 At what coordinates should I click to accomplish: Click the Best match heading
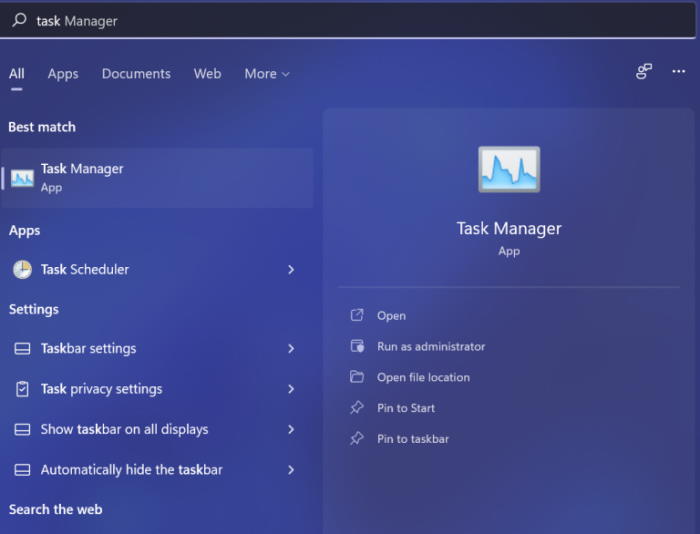42,127
